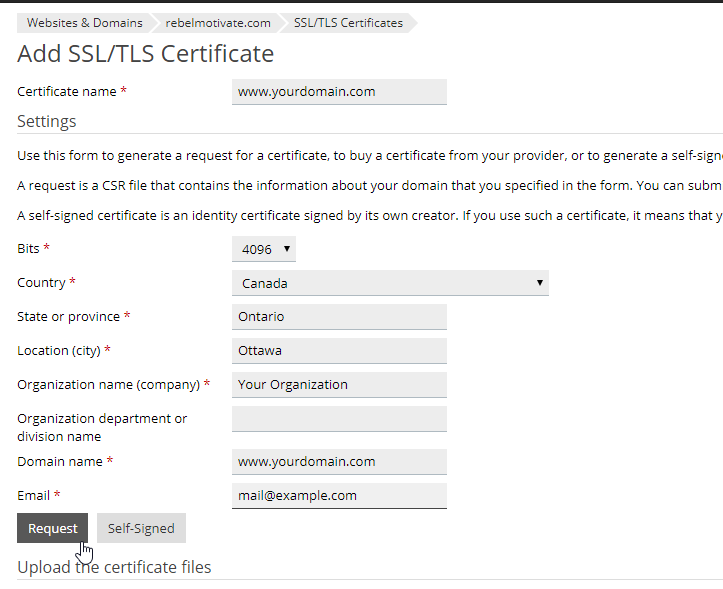Select the SSL/TLS Certificates breadcrumb
The height and width of the screenshot is (589, 723).
(348, 23)
